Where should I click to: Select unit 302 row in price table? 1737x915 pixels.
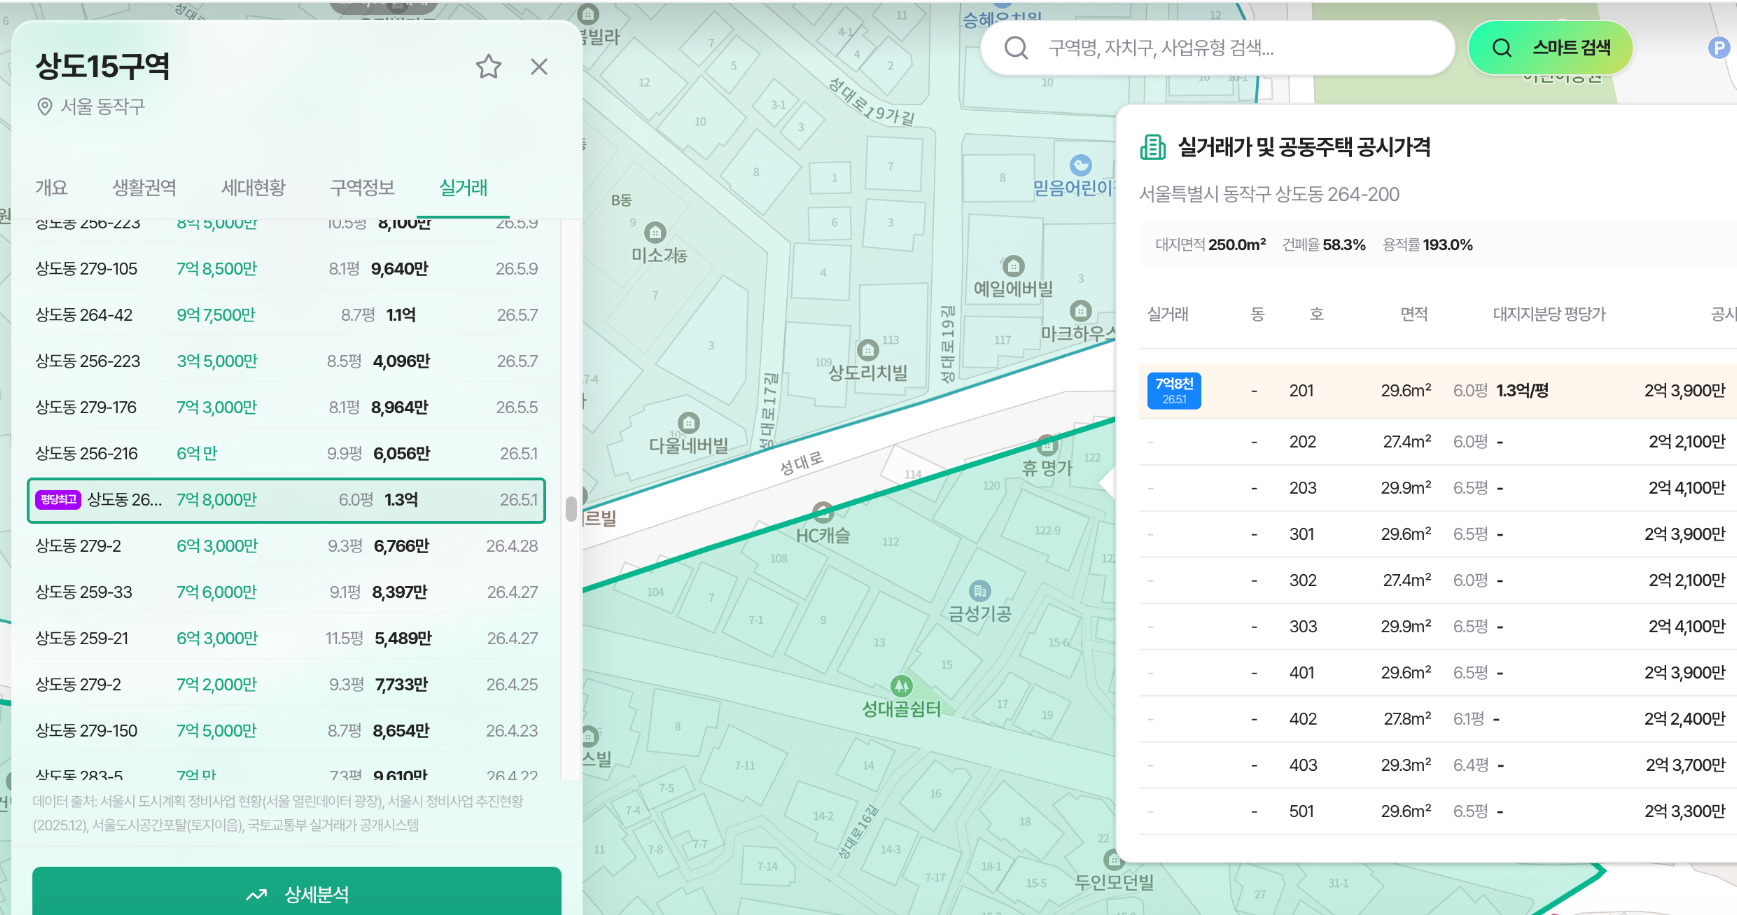(1438, 580)
